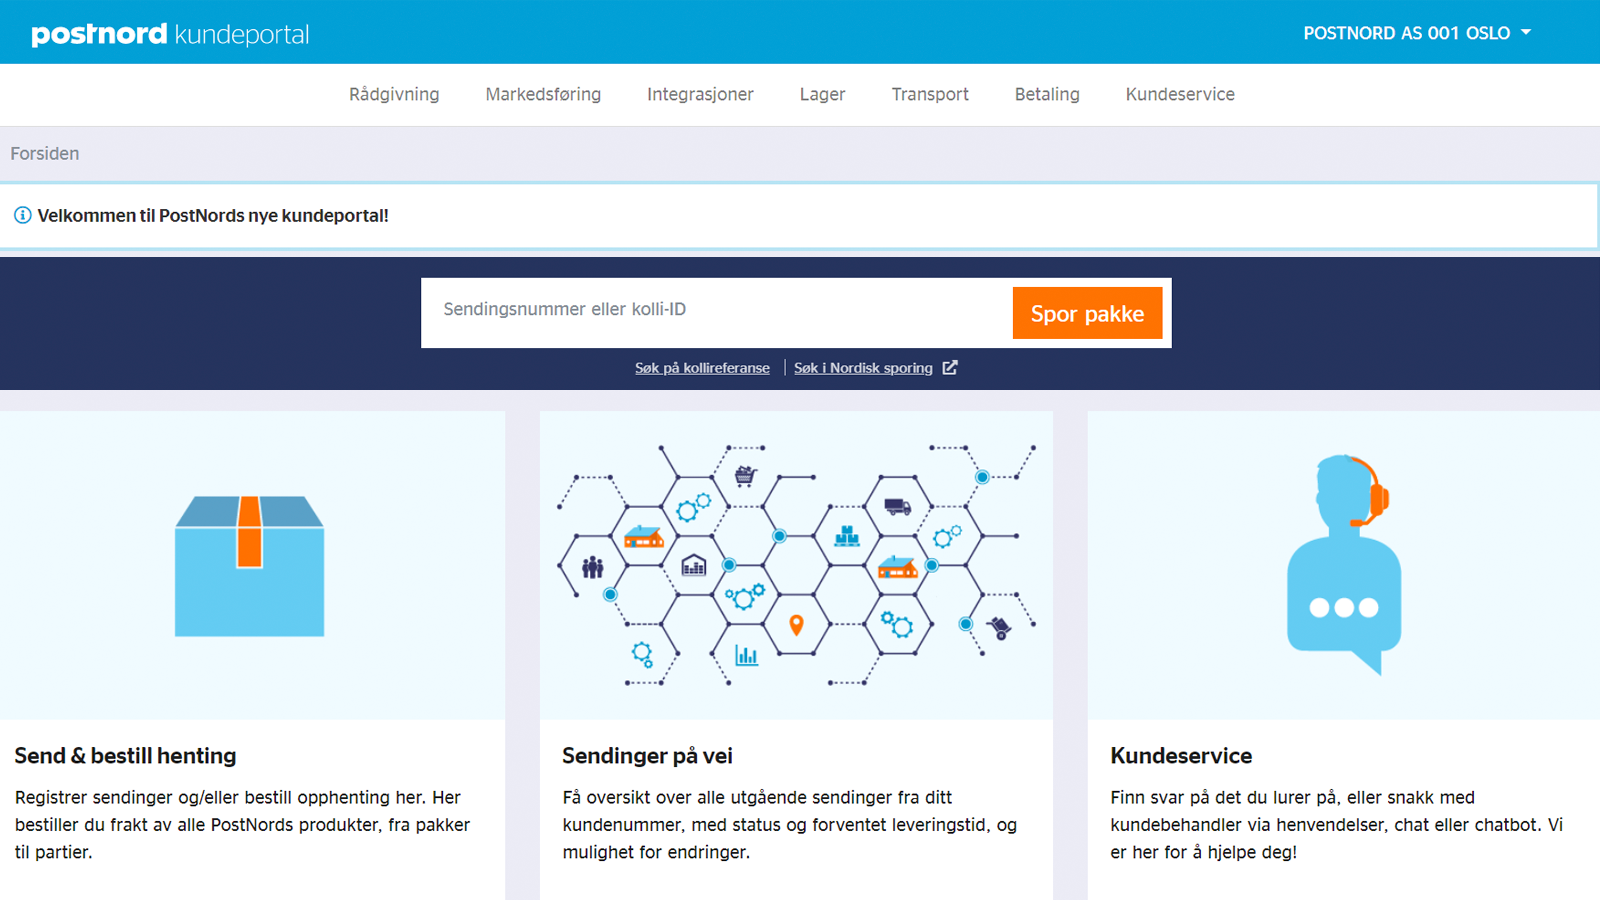Click the 'Finn svar på det du lurer på' description
The image size is (1600, 900).
(x=1337, y=825)
